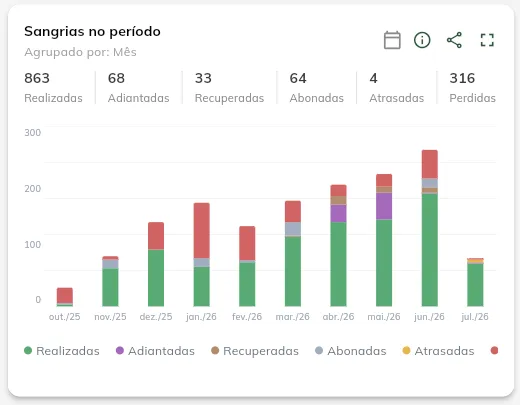The height and width of the screenshot is (405, 520).
Task: Click the green Realizadas legend dot
Action: pos(28,350)
